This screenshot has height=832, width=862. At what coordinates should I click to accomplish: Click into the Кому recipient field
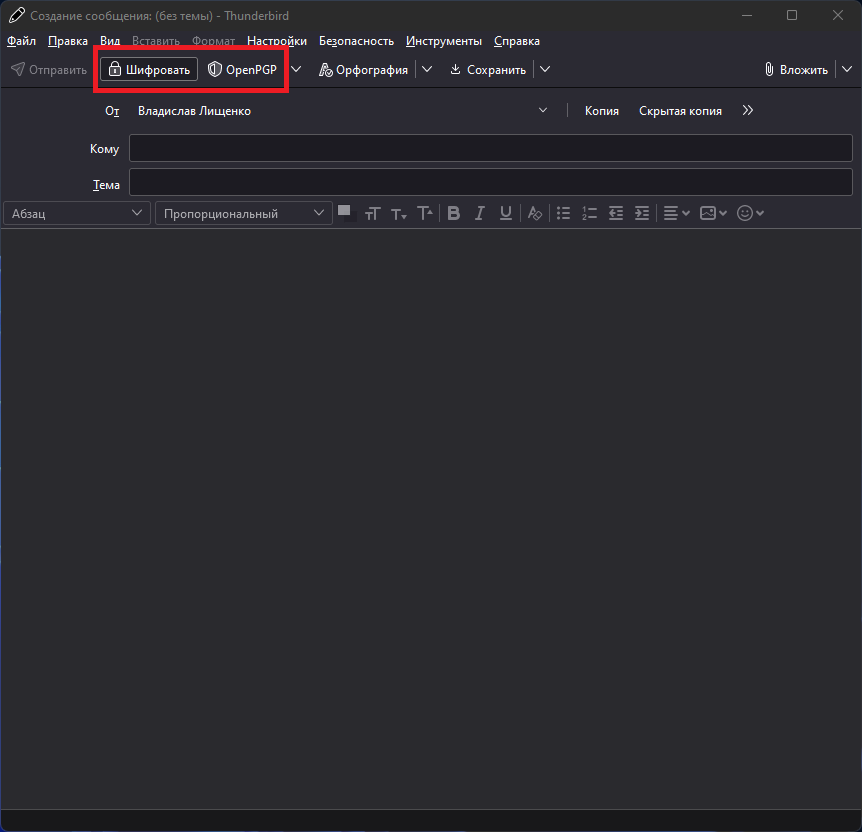(490, 148)
